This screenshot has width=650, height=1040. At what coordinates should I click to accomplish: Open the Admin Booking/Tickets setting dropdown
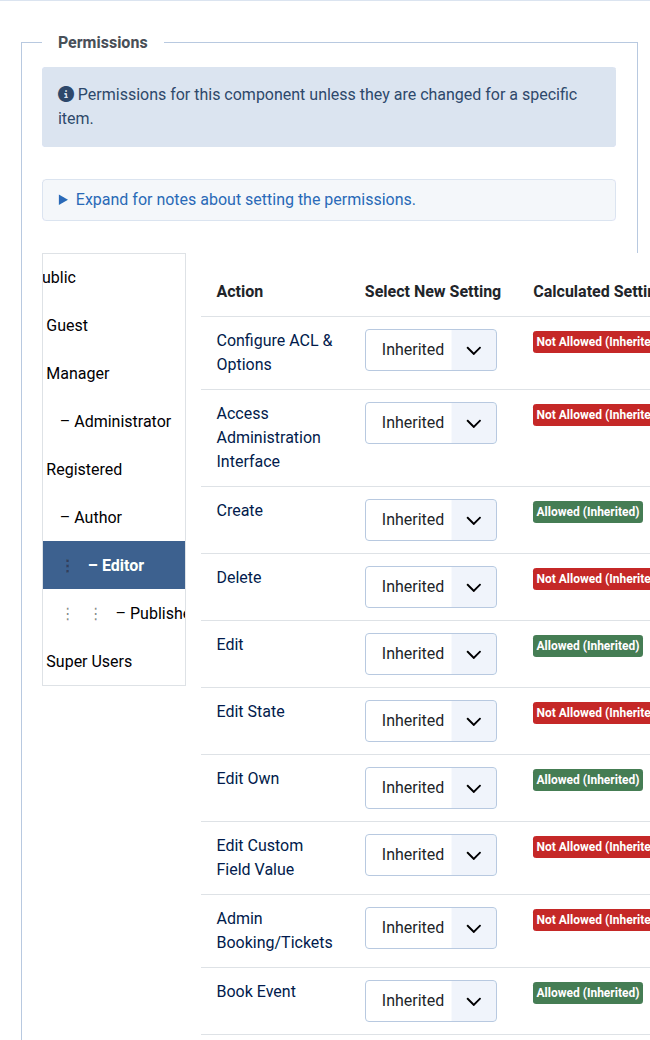coord(430,928)
